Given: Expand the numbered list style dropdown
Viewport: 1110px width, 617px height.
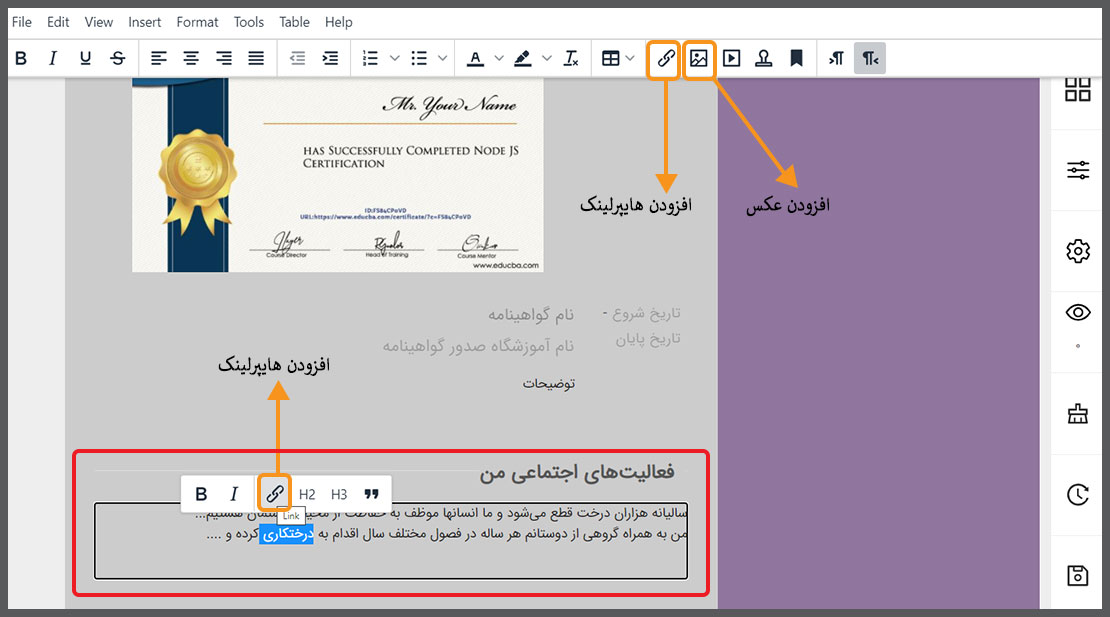Looking at the screenshot, I should (394, 59).
